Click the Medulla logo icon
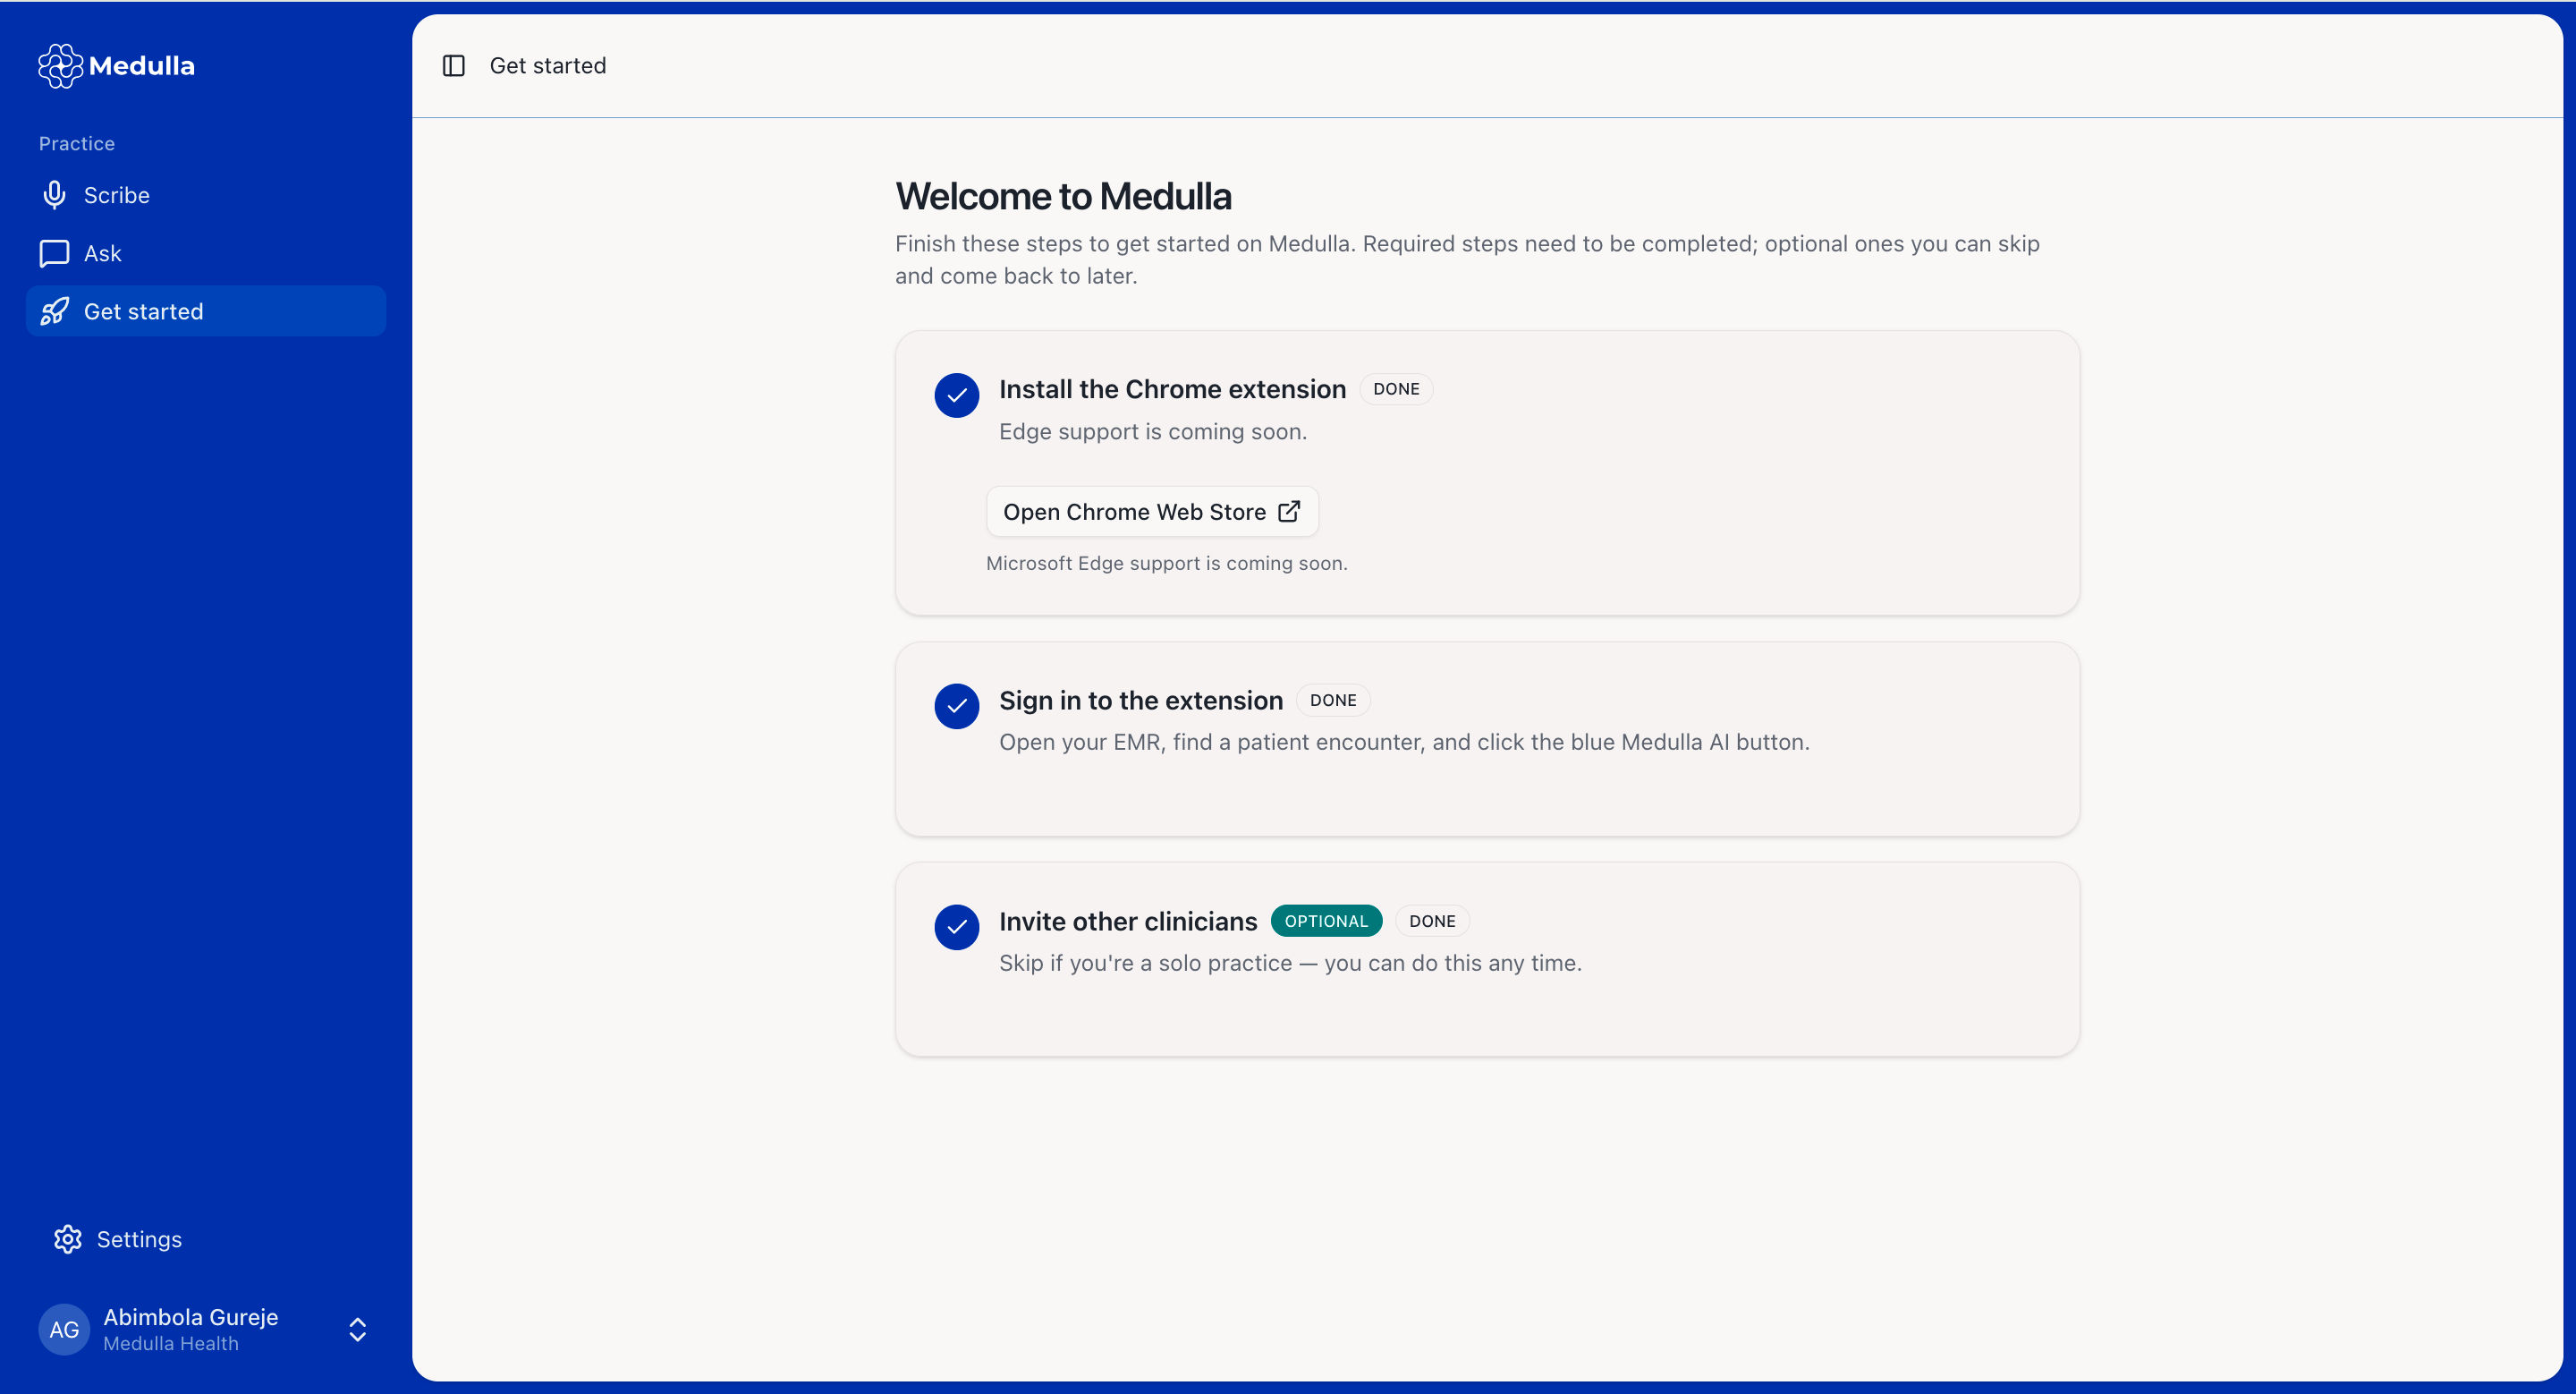This screenshot has height=1394, width=2576. point(60,66)
